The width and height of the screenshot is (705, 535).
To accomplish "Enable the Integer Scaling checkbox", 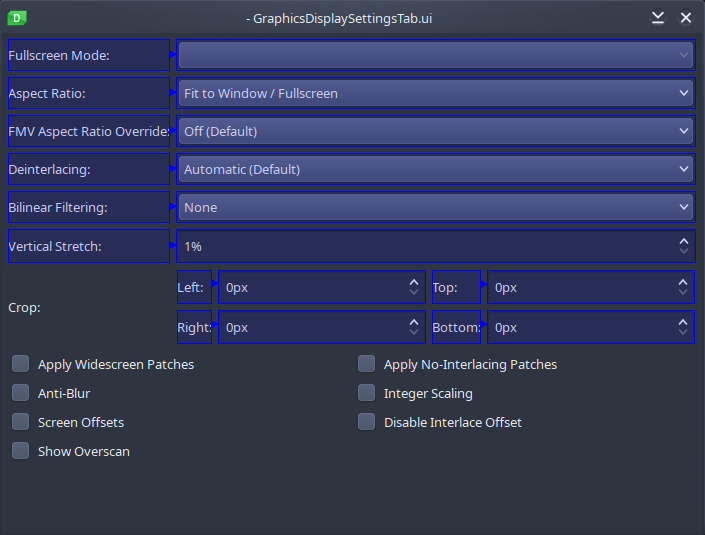I will [367, 393].
